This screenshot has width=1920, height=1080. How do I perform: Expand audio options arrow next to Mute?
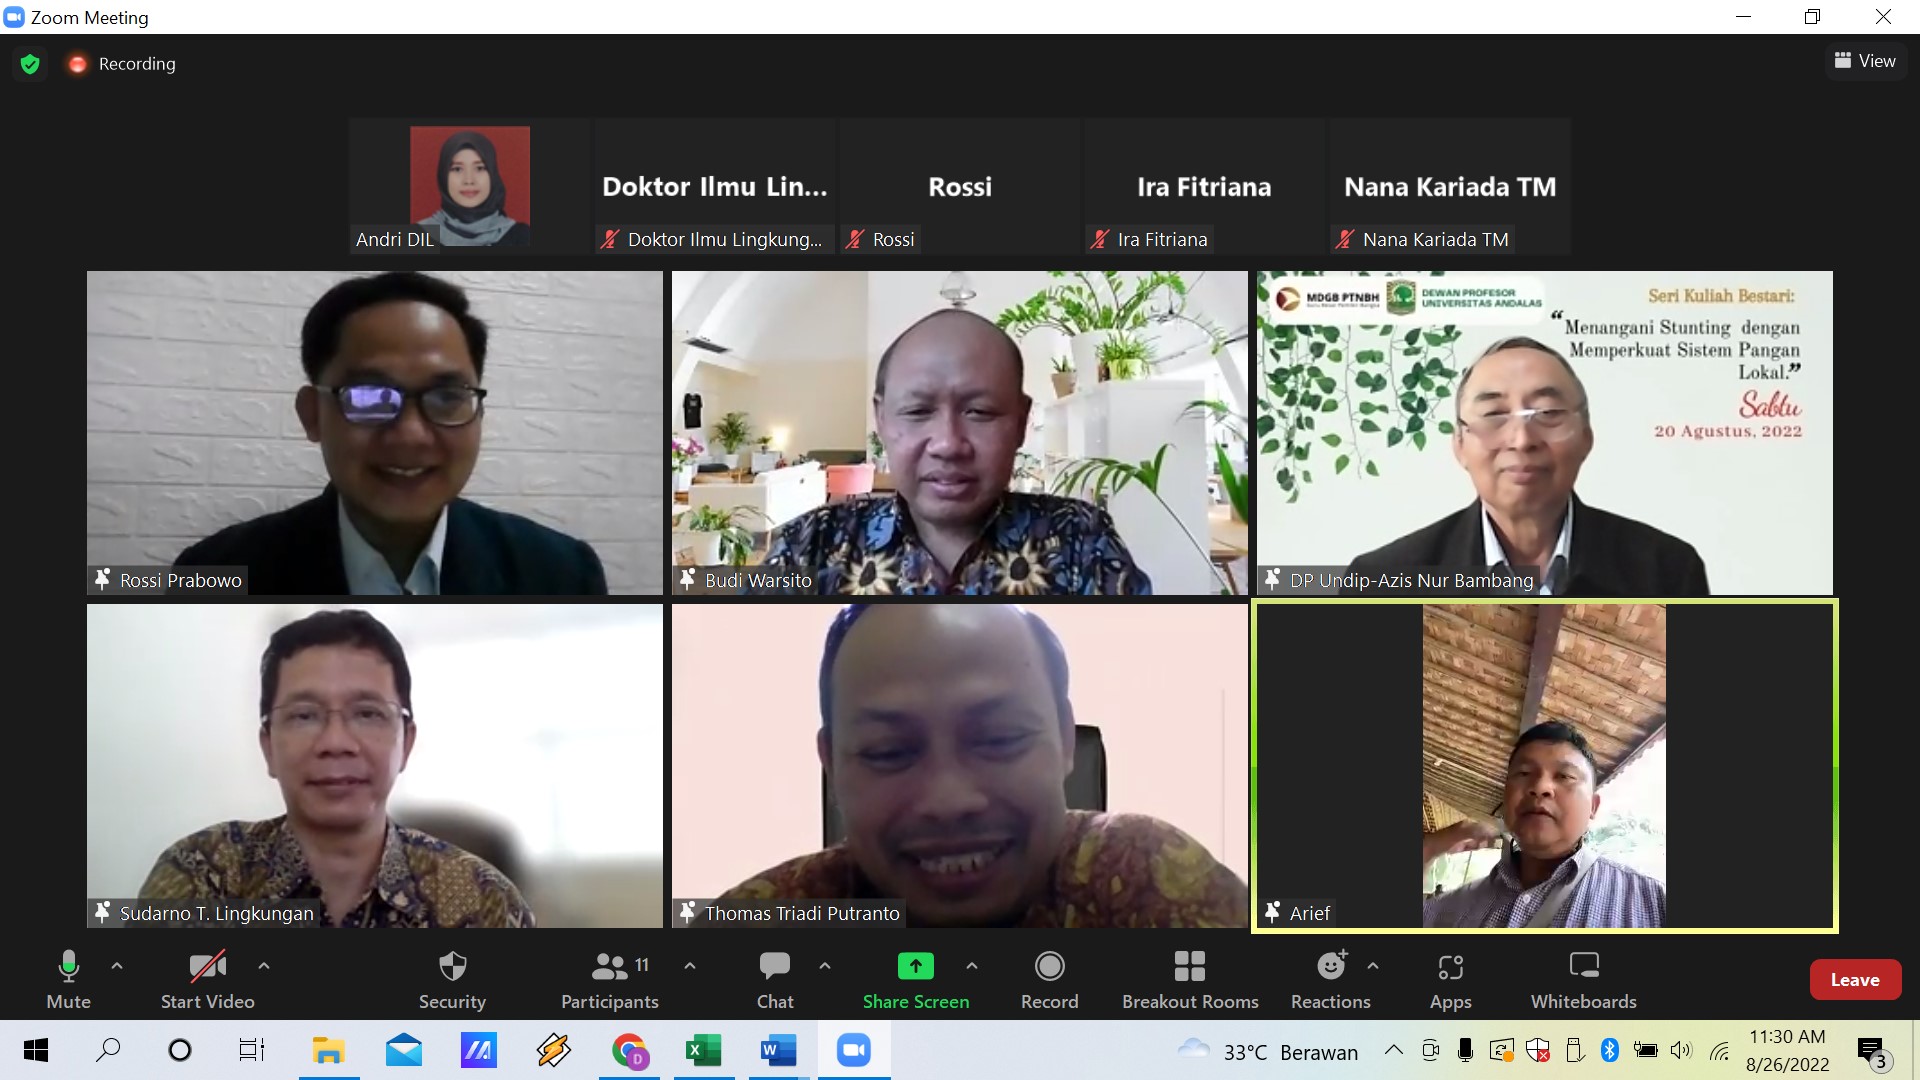[x=117, y=966]
